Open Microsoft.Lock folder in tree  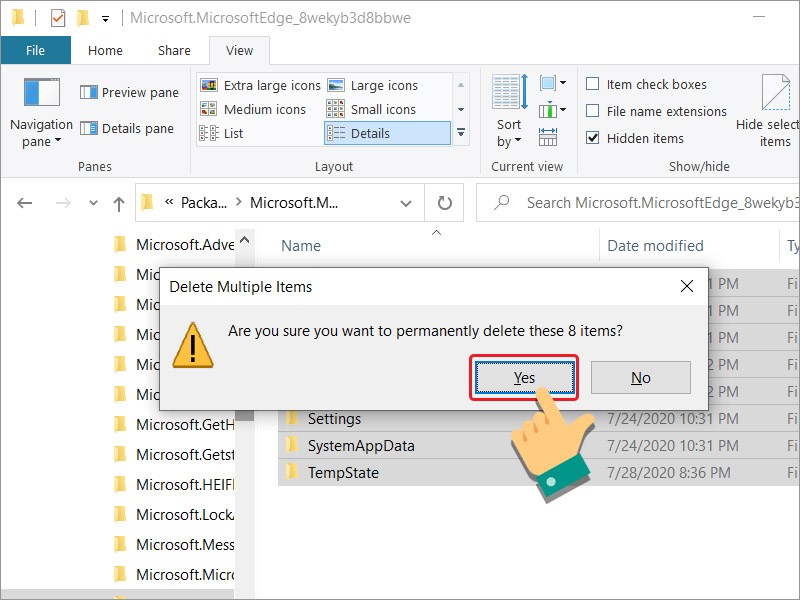tap(173, 514)
